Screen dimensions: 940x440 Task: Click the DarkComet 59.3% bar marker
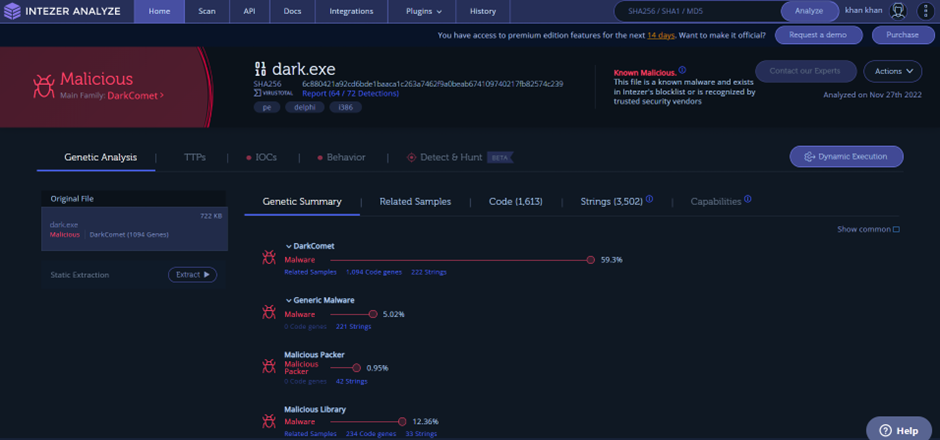[x=590, y=260]
